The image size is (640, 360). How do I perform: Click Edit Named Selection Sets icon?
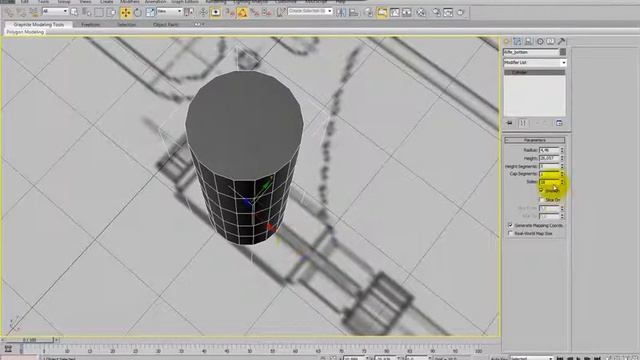281,13
